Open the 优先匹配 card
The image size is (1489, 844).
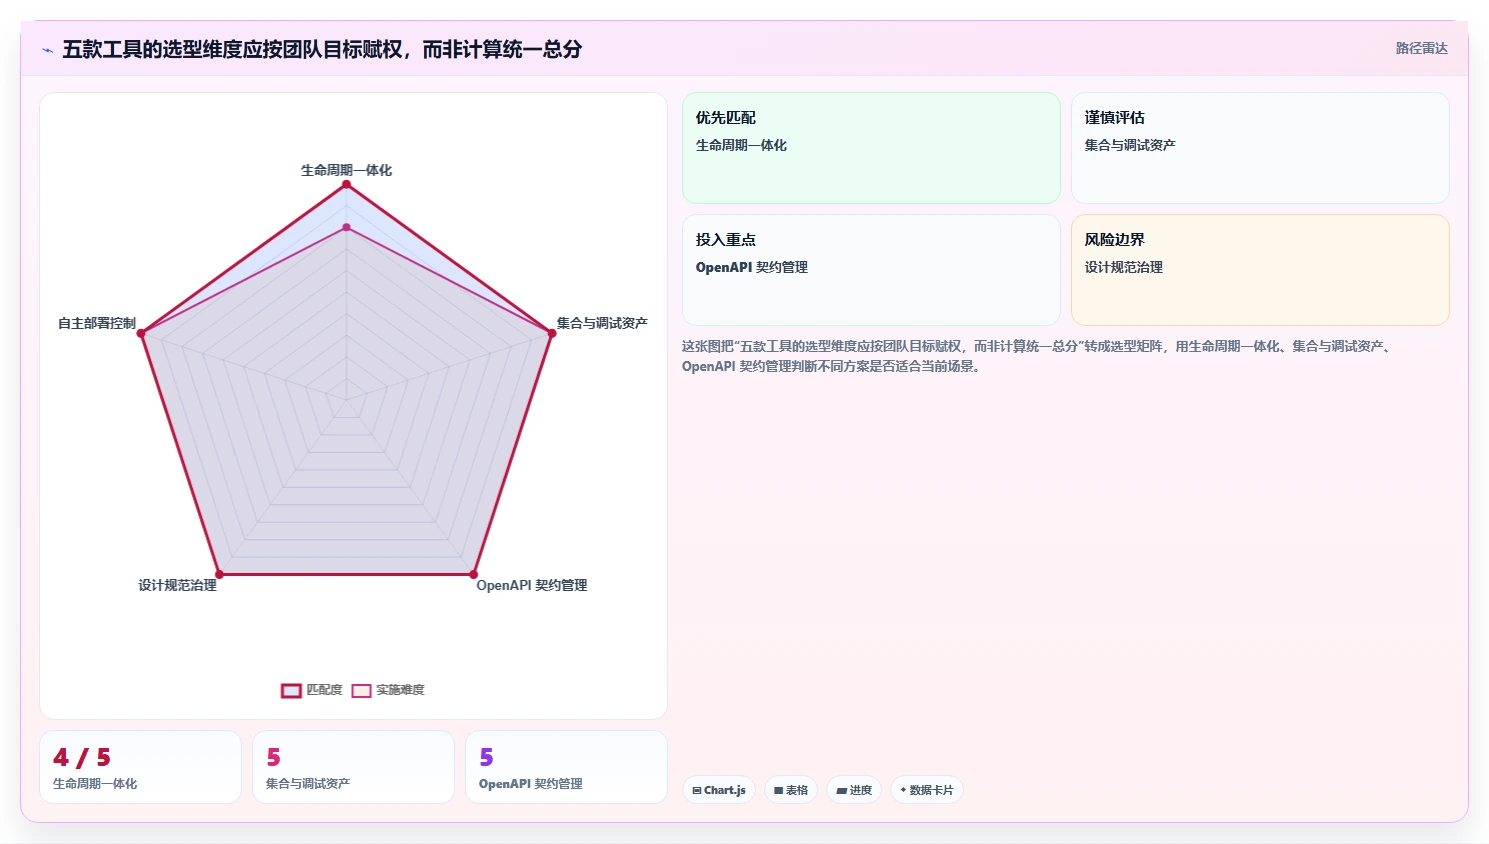tap(871, 148)
